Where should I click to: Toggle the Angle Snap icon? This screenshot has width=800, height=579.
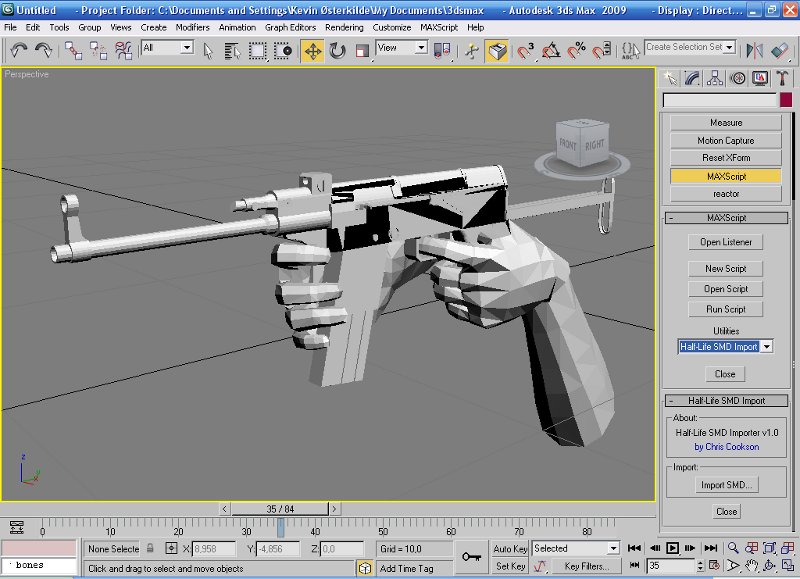[x=551, y=51]
